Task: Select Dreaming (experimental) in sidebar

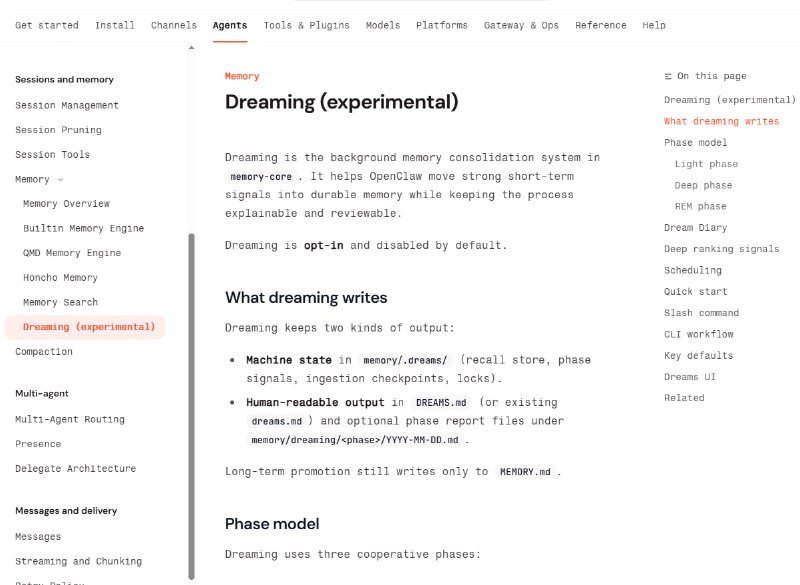Action: pyautogui.click(x=88, y=327)
